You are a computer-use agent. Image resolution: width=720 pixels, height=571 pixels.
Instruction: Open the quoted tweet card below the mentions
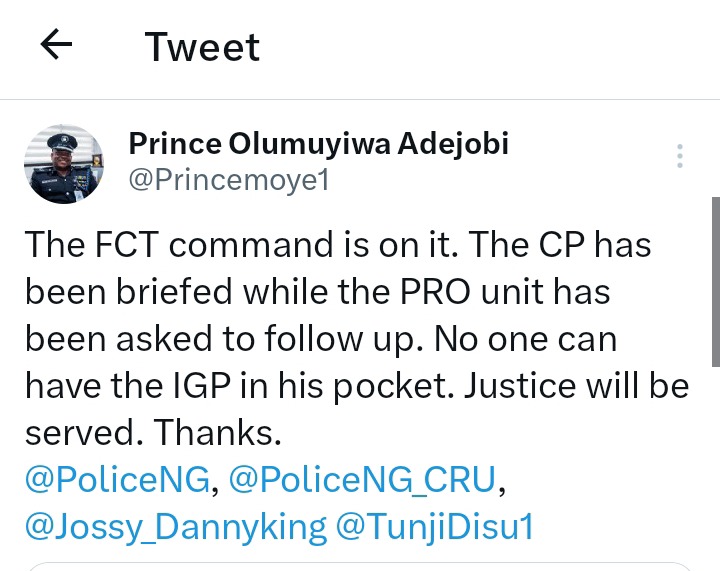pyautogui.click(x=360, y=566)
